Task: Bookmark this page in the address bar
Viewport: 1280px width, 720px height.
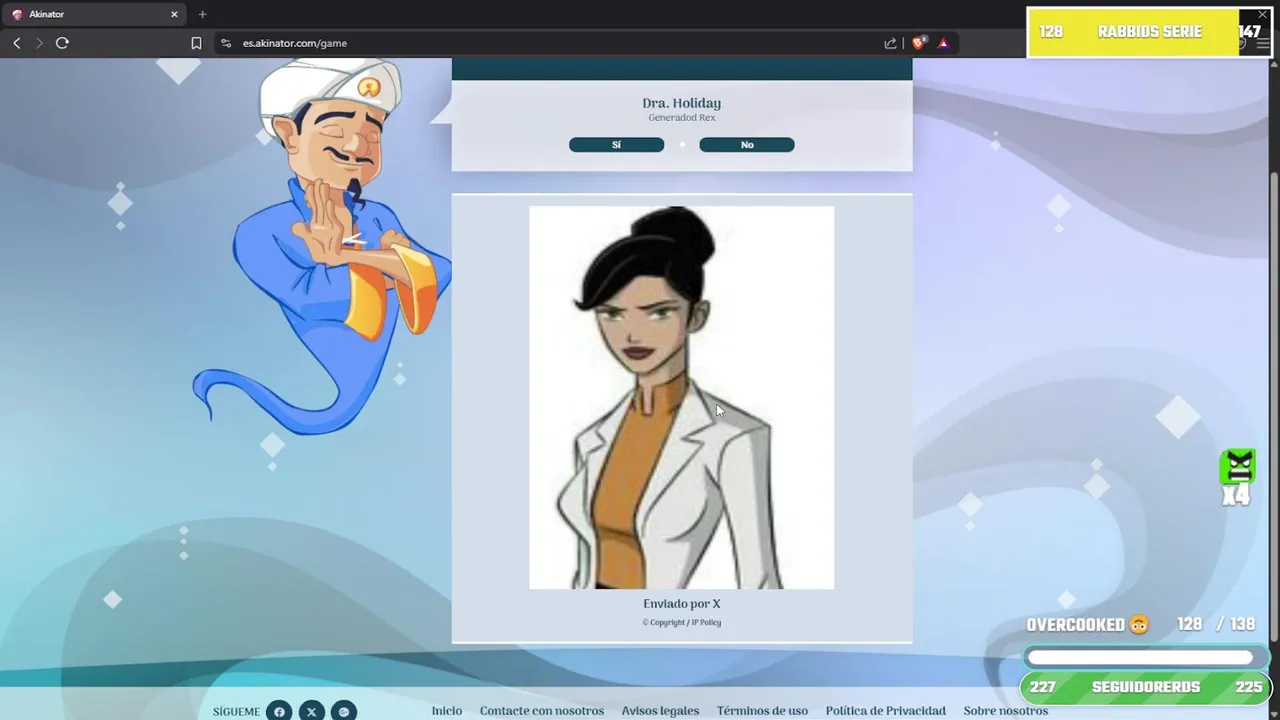Action: coord(196,43)
